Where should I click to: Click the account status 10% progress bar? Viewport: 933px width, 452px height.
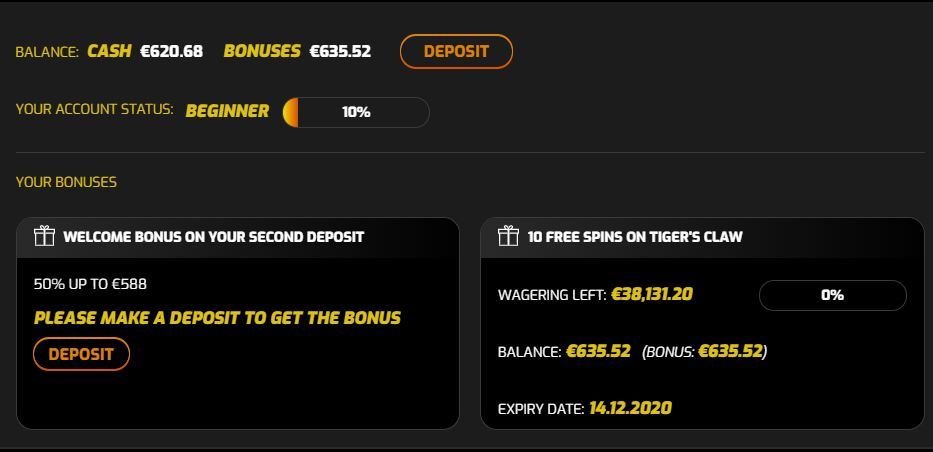pos(356,112)
